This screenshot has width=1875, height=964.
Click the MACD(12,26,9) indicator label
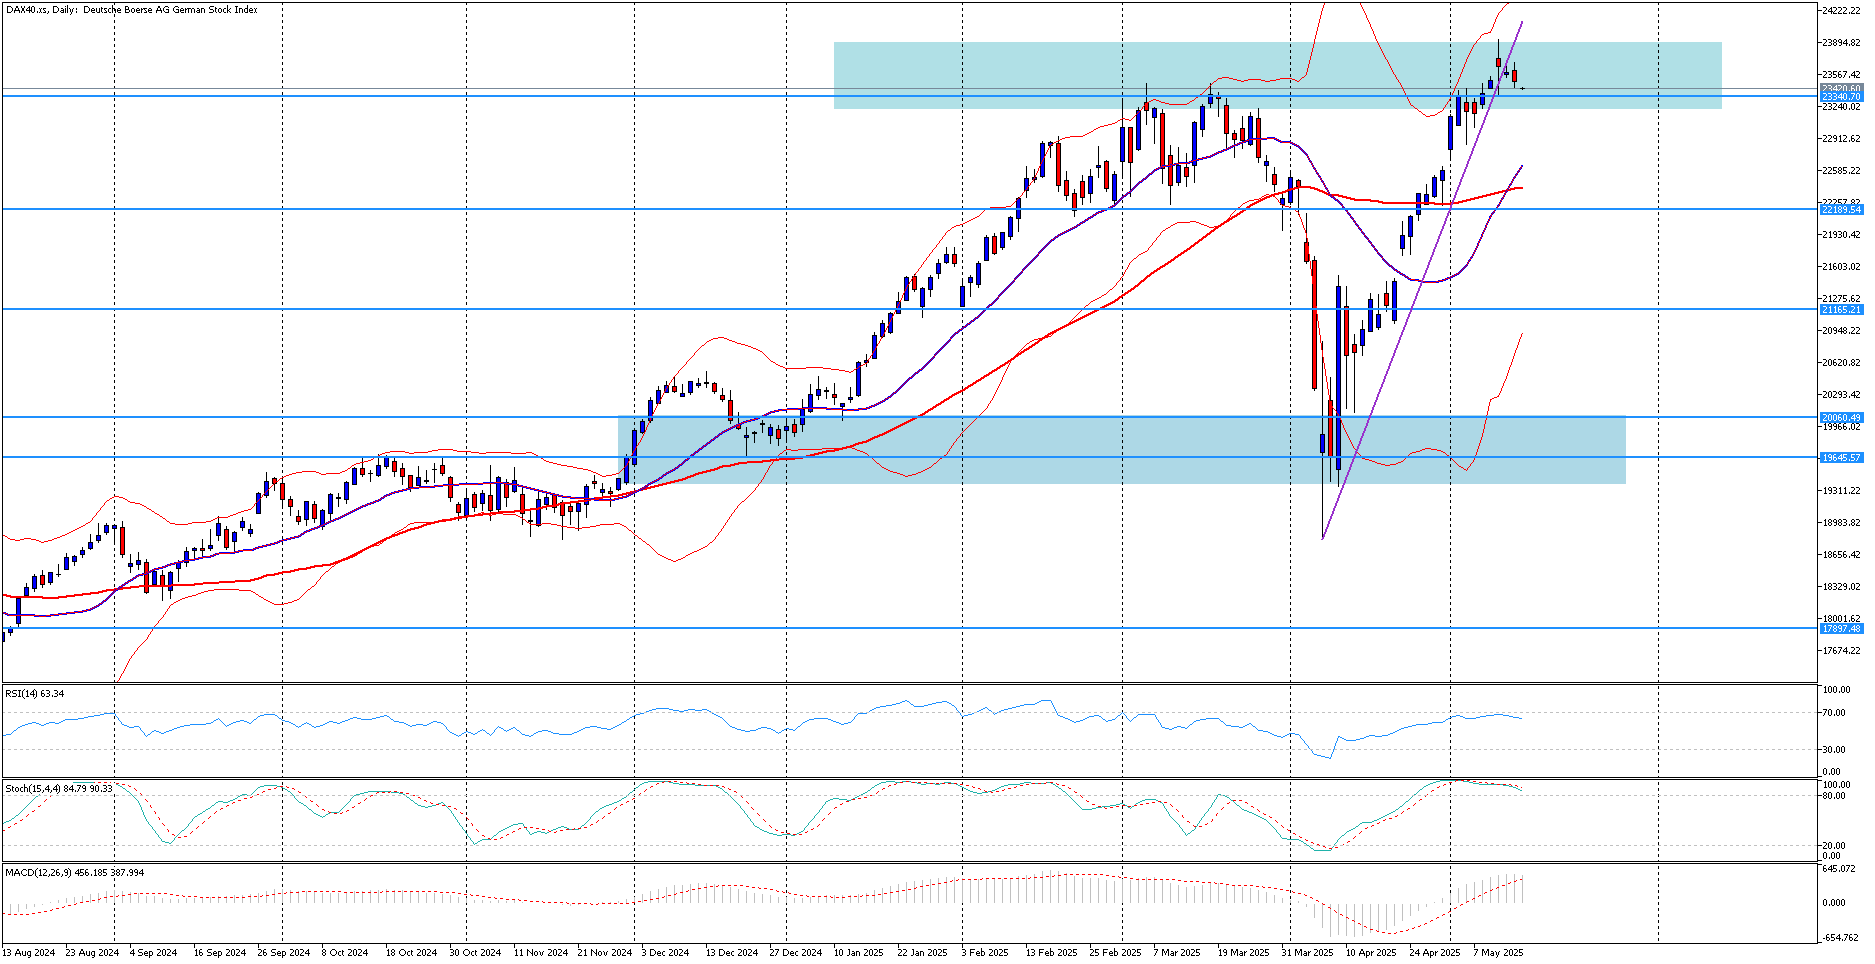[x=74, y=872]
